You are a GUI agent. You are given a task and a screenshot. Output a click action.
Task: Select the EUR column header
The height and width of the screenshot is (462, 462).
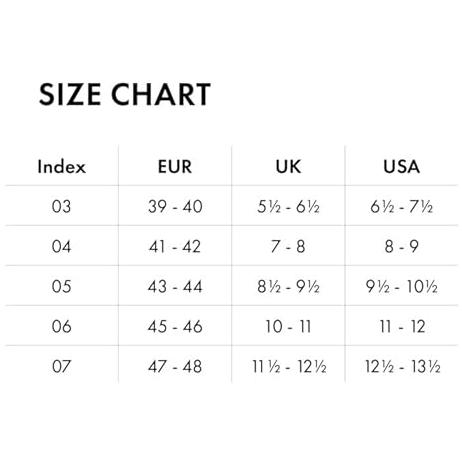[175, 166]
